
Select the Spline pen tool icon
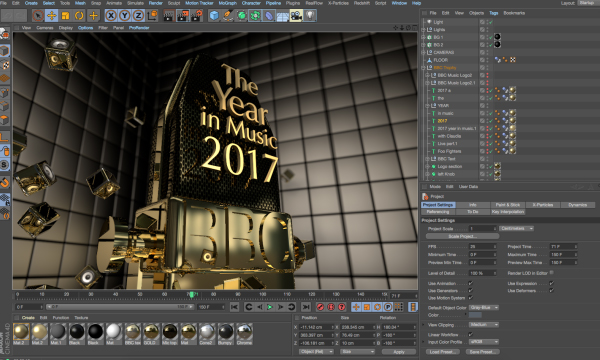click(x=228, y=16)
